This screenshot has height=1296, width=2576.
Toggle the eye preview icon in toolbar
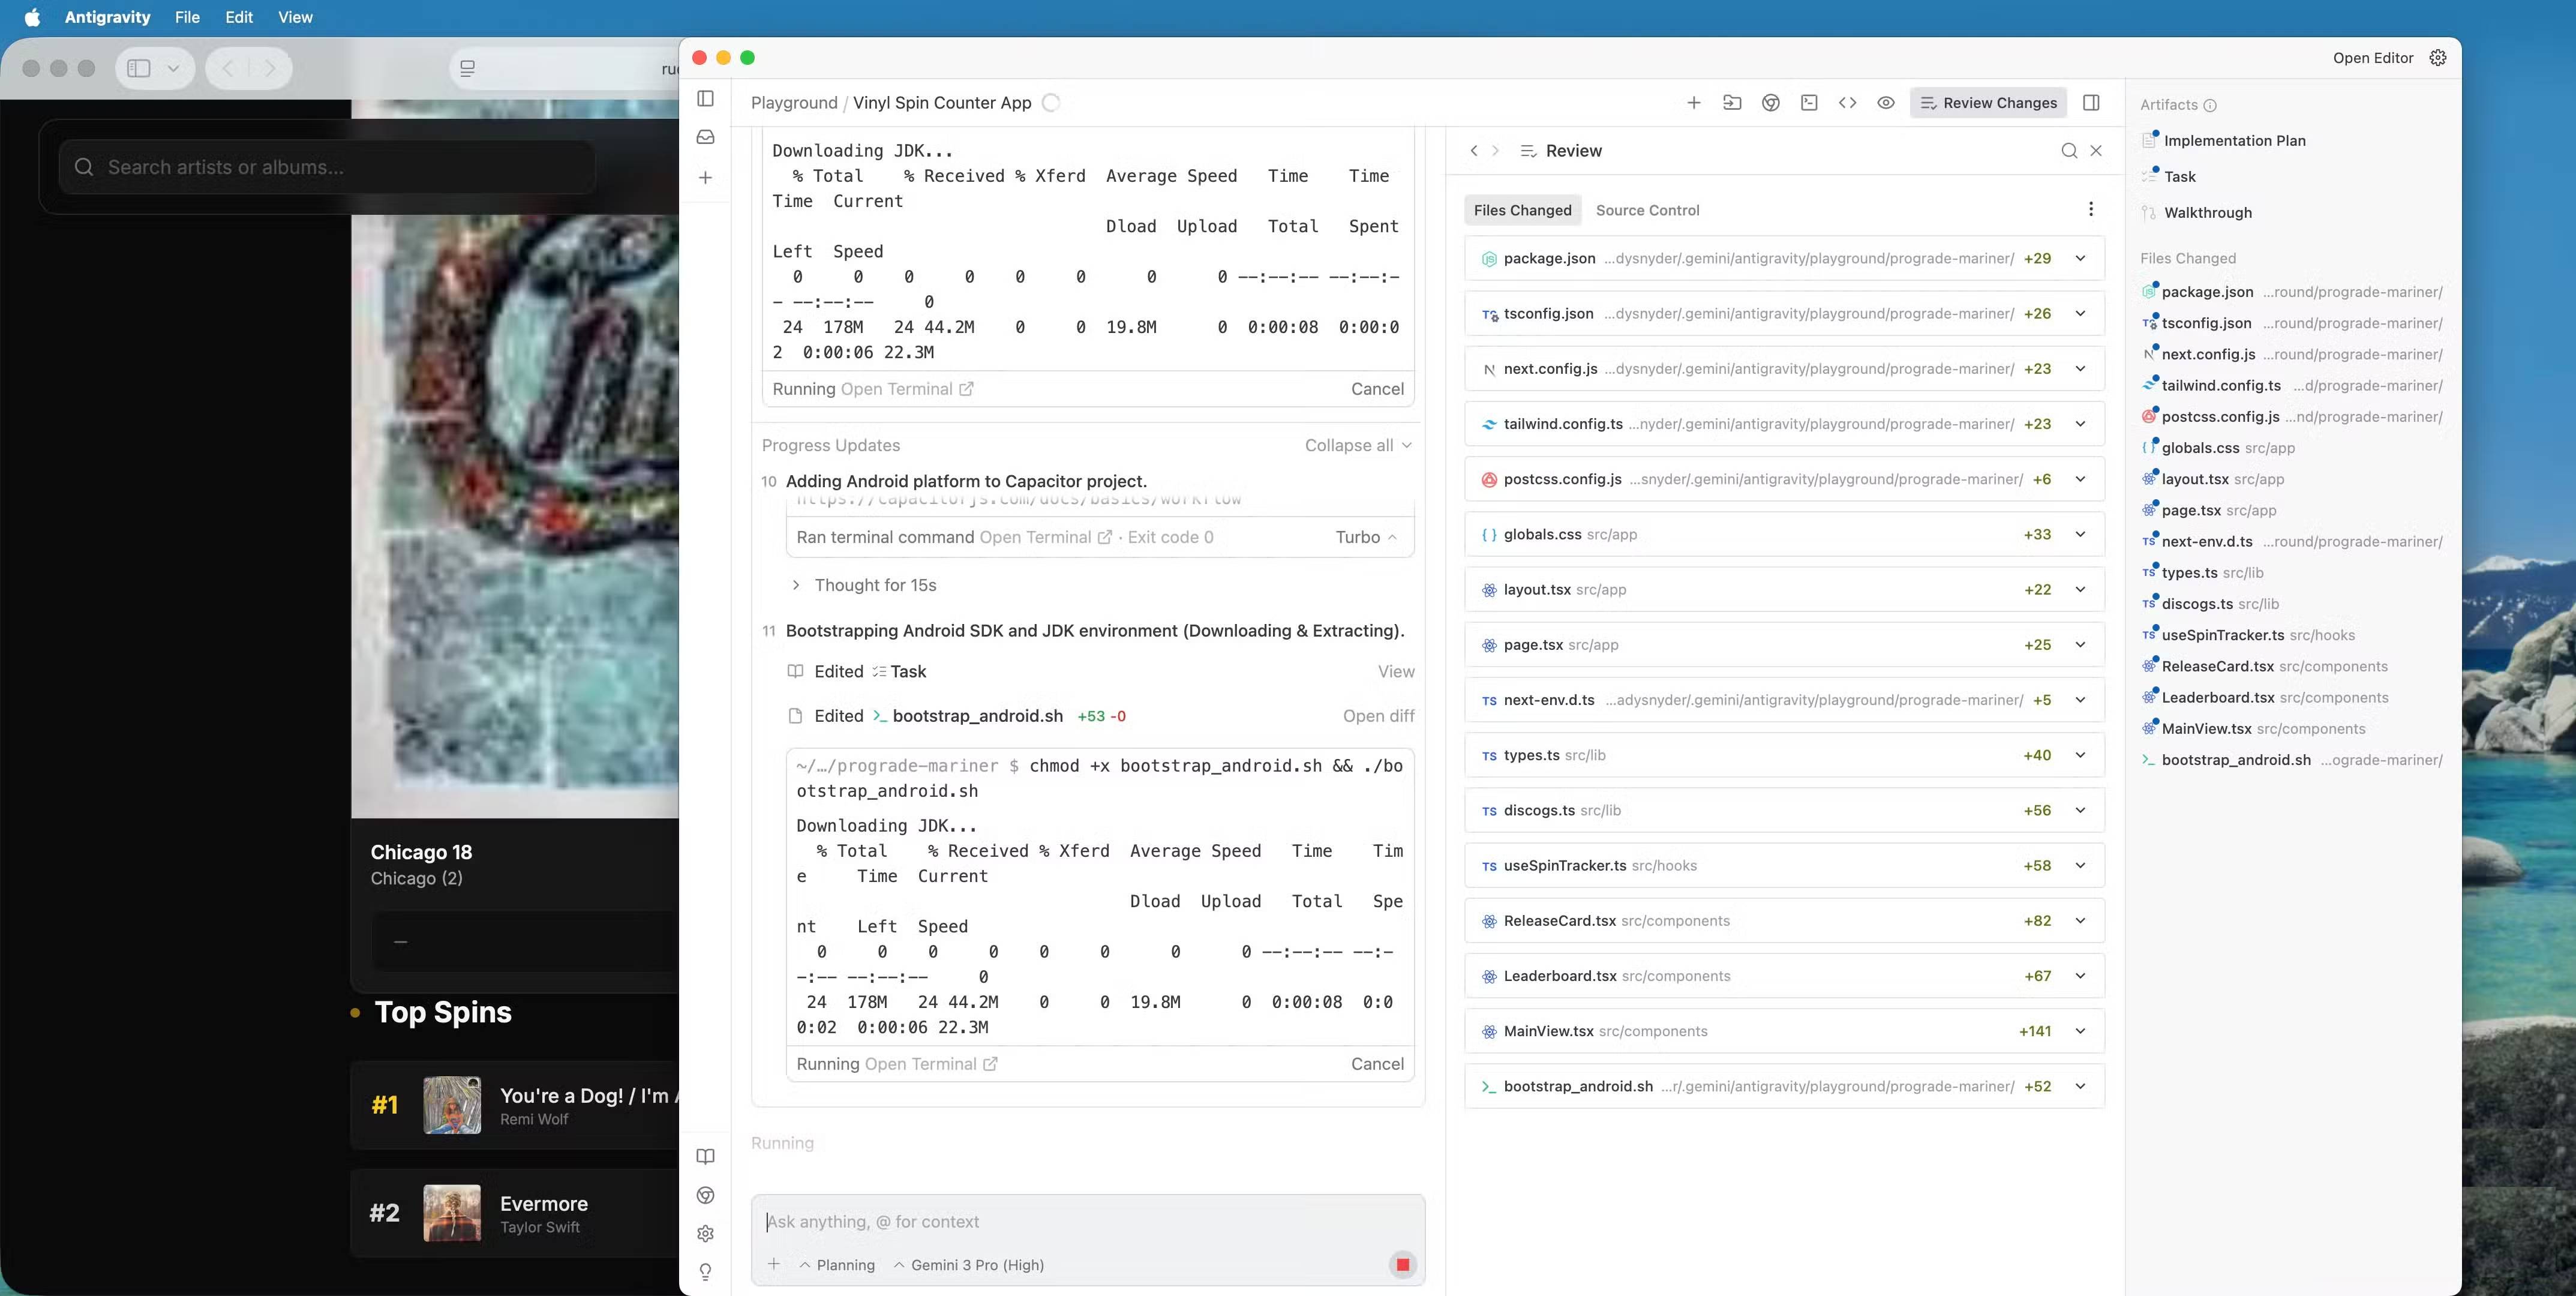pos(1885,103)
